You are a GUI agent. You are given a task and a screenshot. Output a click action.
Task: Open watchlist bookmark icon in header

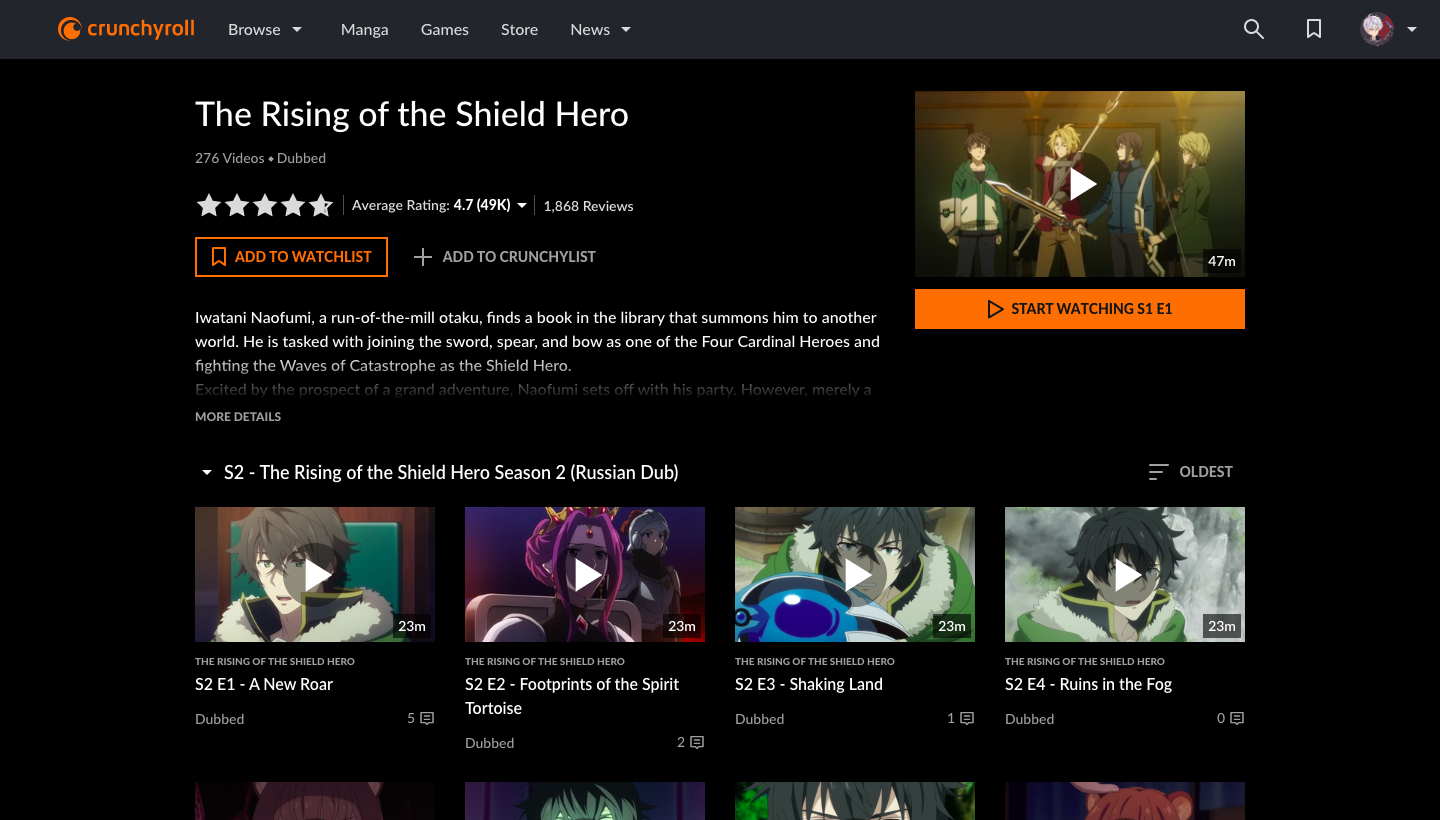[x=1314, y=29]
